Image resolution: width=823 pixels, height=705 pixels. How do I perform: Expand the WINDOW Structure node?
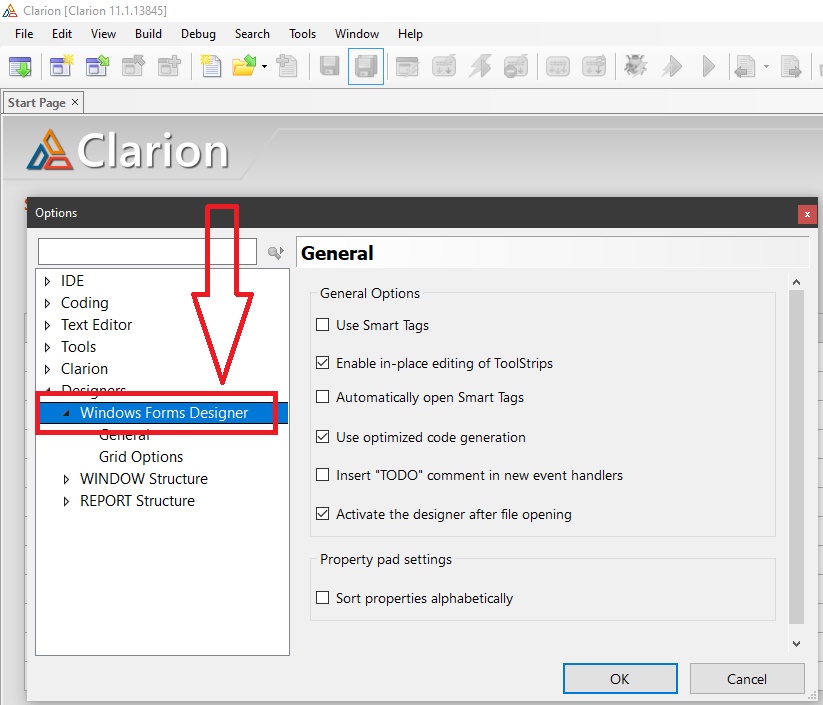tap(66, 479)
